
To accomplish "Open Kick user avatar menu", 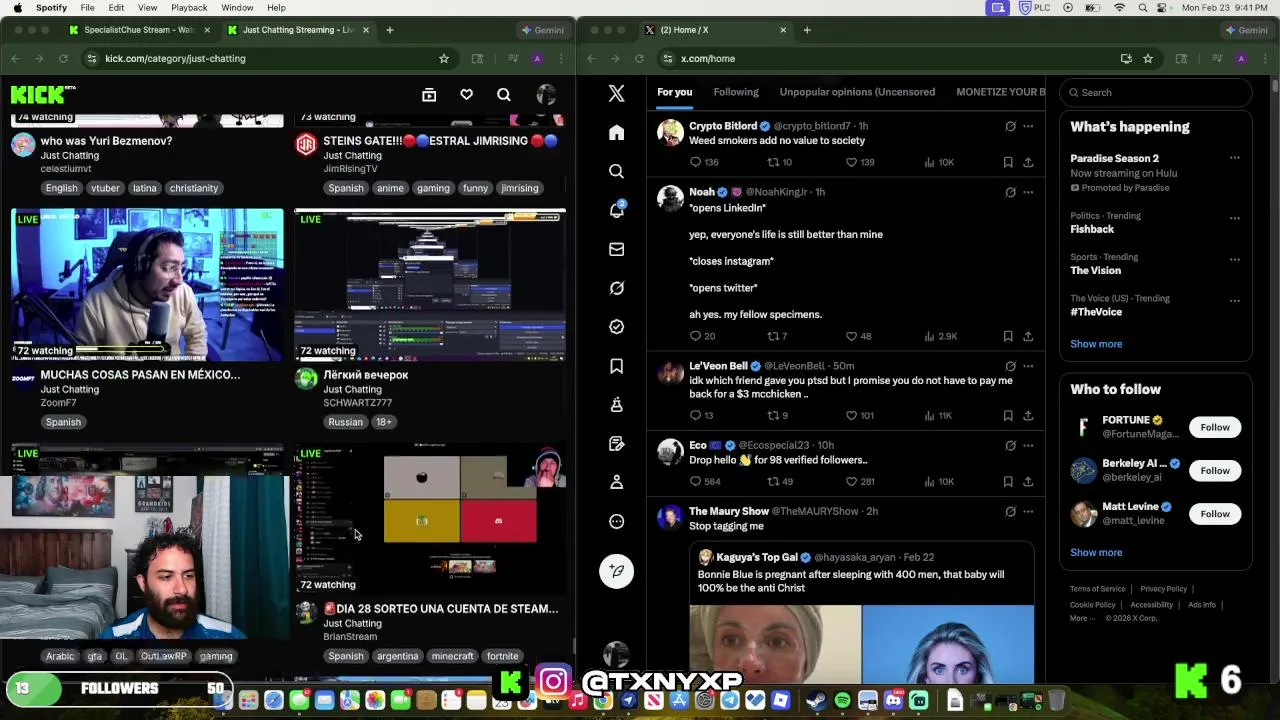I will pyautogui.click(x=546, y=95).
